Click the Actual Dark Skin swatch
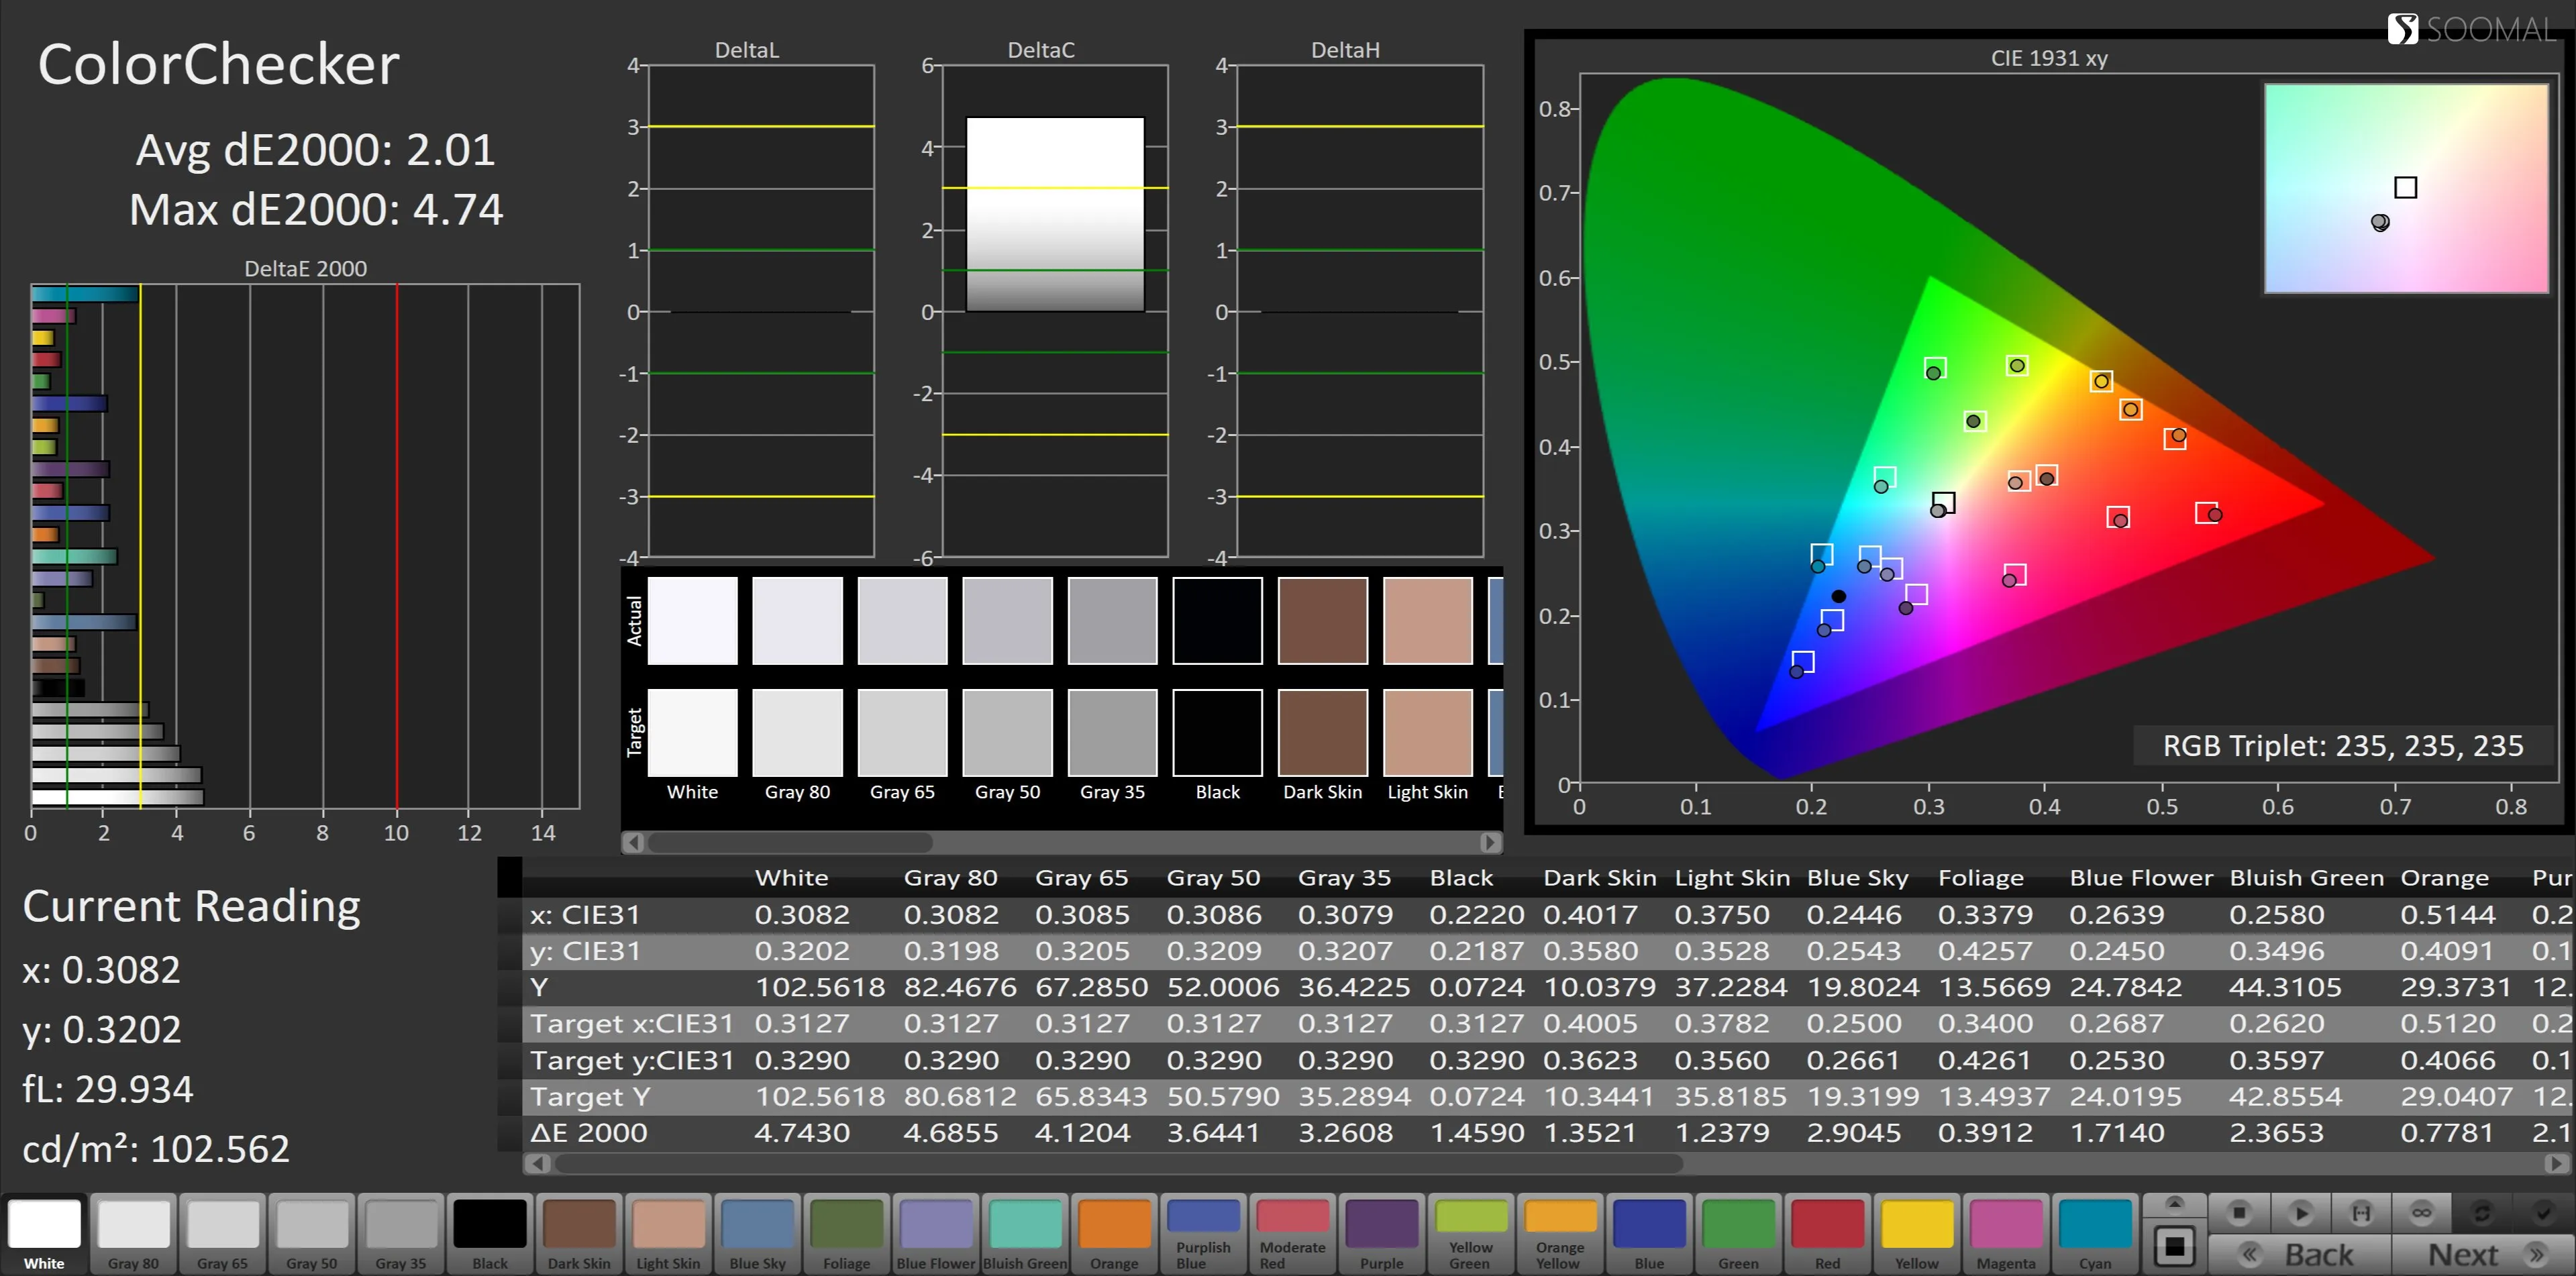 coord(1322,620)
